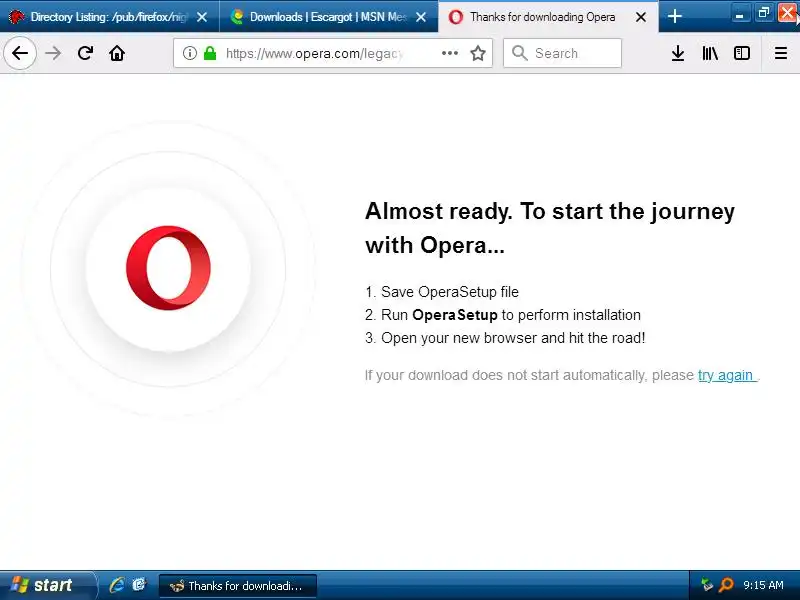The image size is (800, 600).
Task: Click 'Open your new browser' step text
Action: point(513,338)
